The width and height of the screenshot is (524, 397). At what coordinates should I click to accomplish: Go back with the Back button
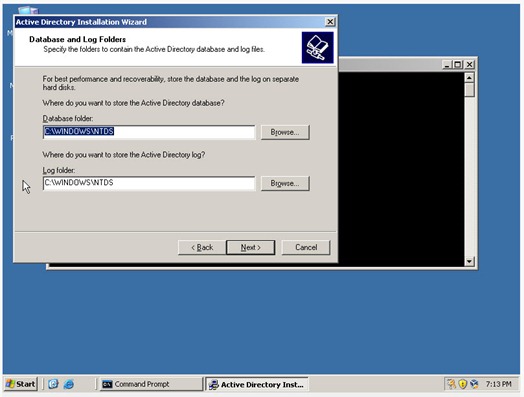(202, 247)
